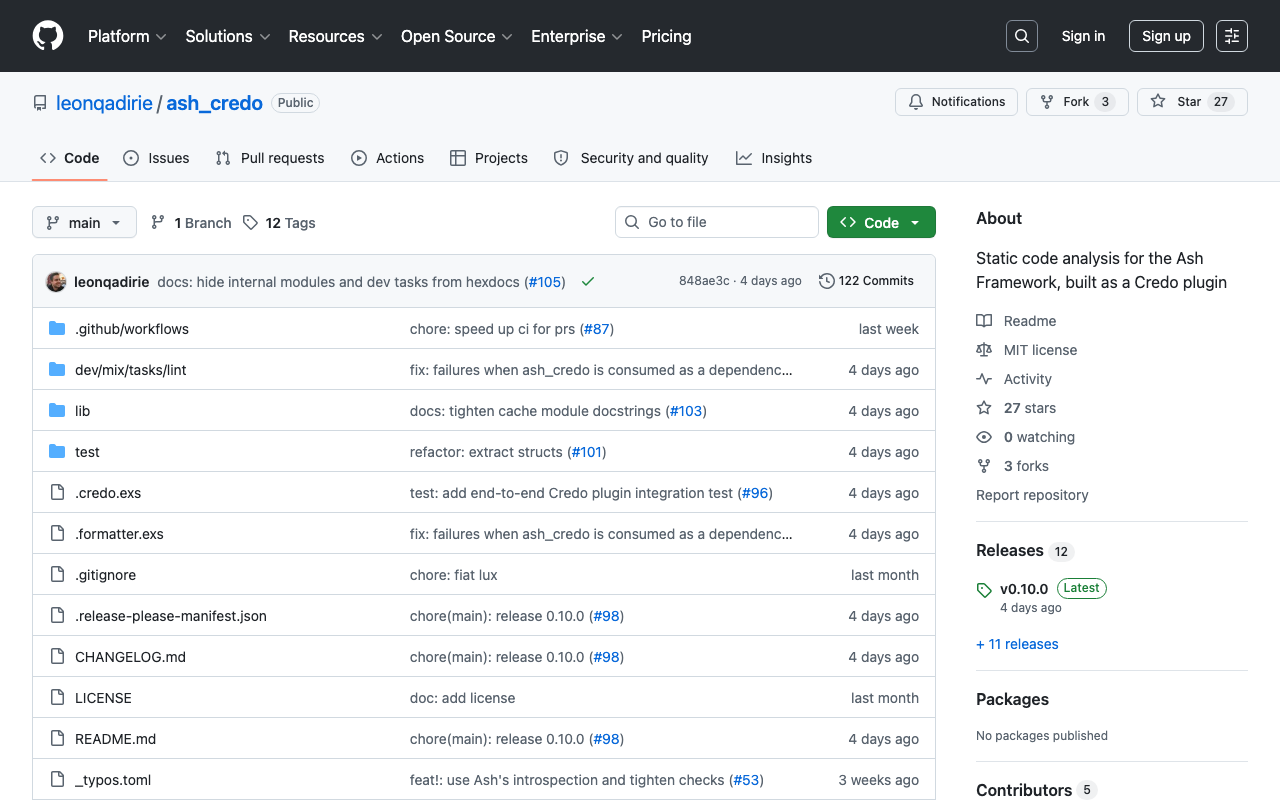Screen dimensions: 1280x800
Task: Open the Security and quality tab
Action: (x=631, y=158)
